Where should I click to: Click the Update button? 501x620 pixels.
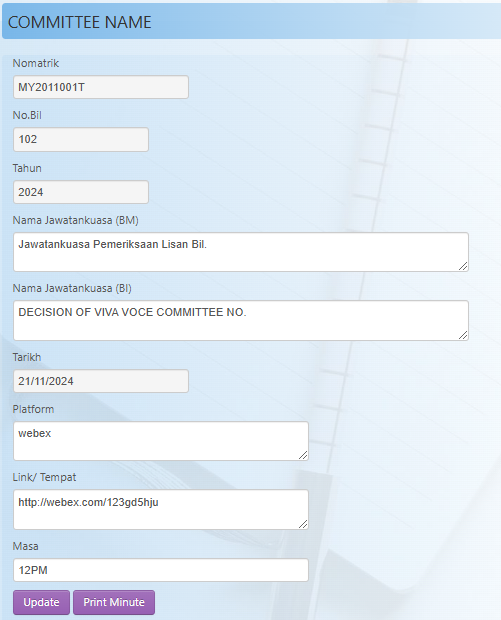click(41, 602)
